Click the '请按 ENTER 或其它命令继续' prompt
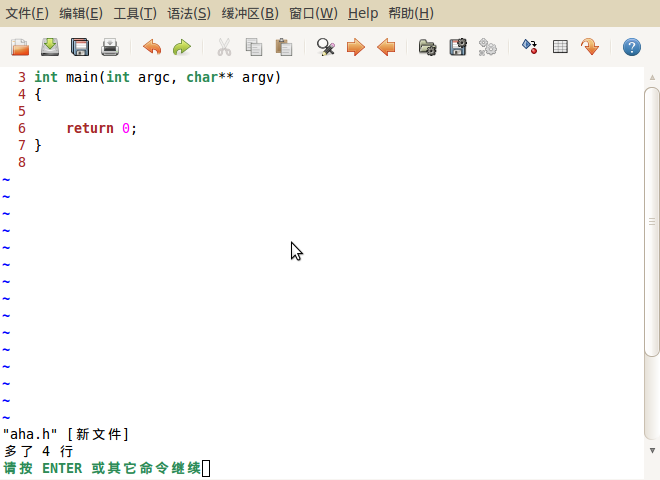660x480 pixels. point(102,468)
